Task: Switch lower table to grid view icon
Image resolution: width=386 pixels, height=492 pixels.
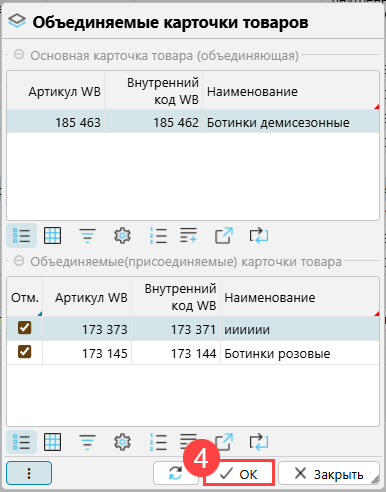Action: [53, 442]
